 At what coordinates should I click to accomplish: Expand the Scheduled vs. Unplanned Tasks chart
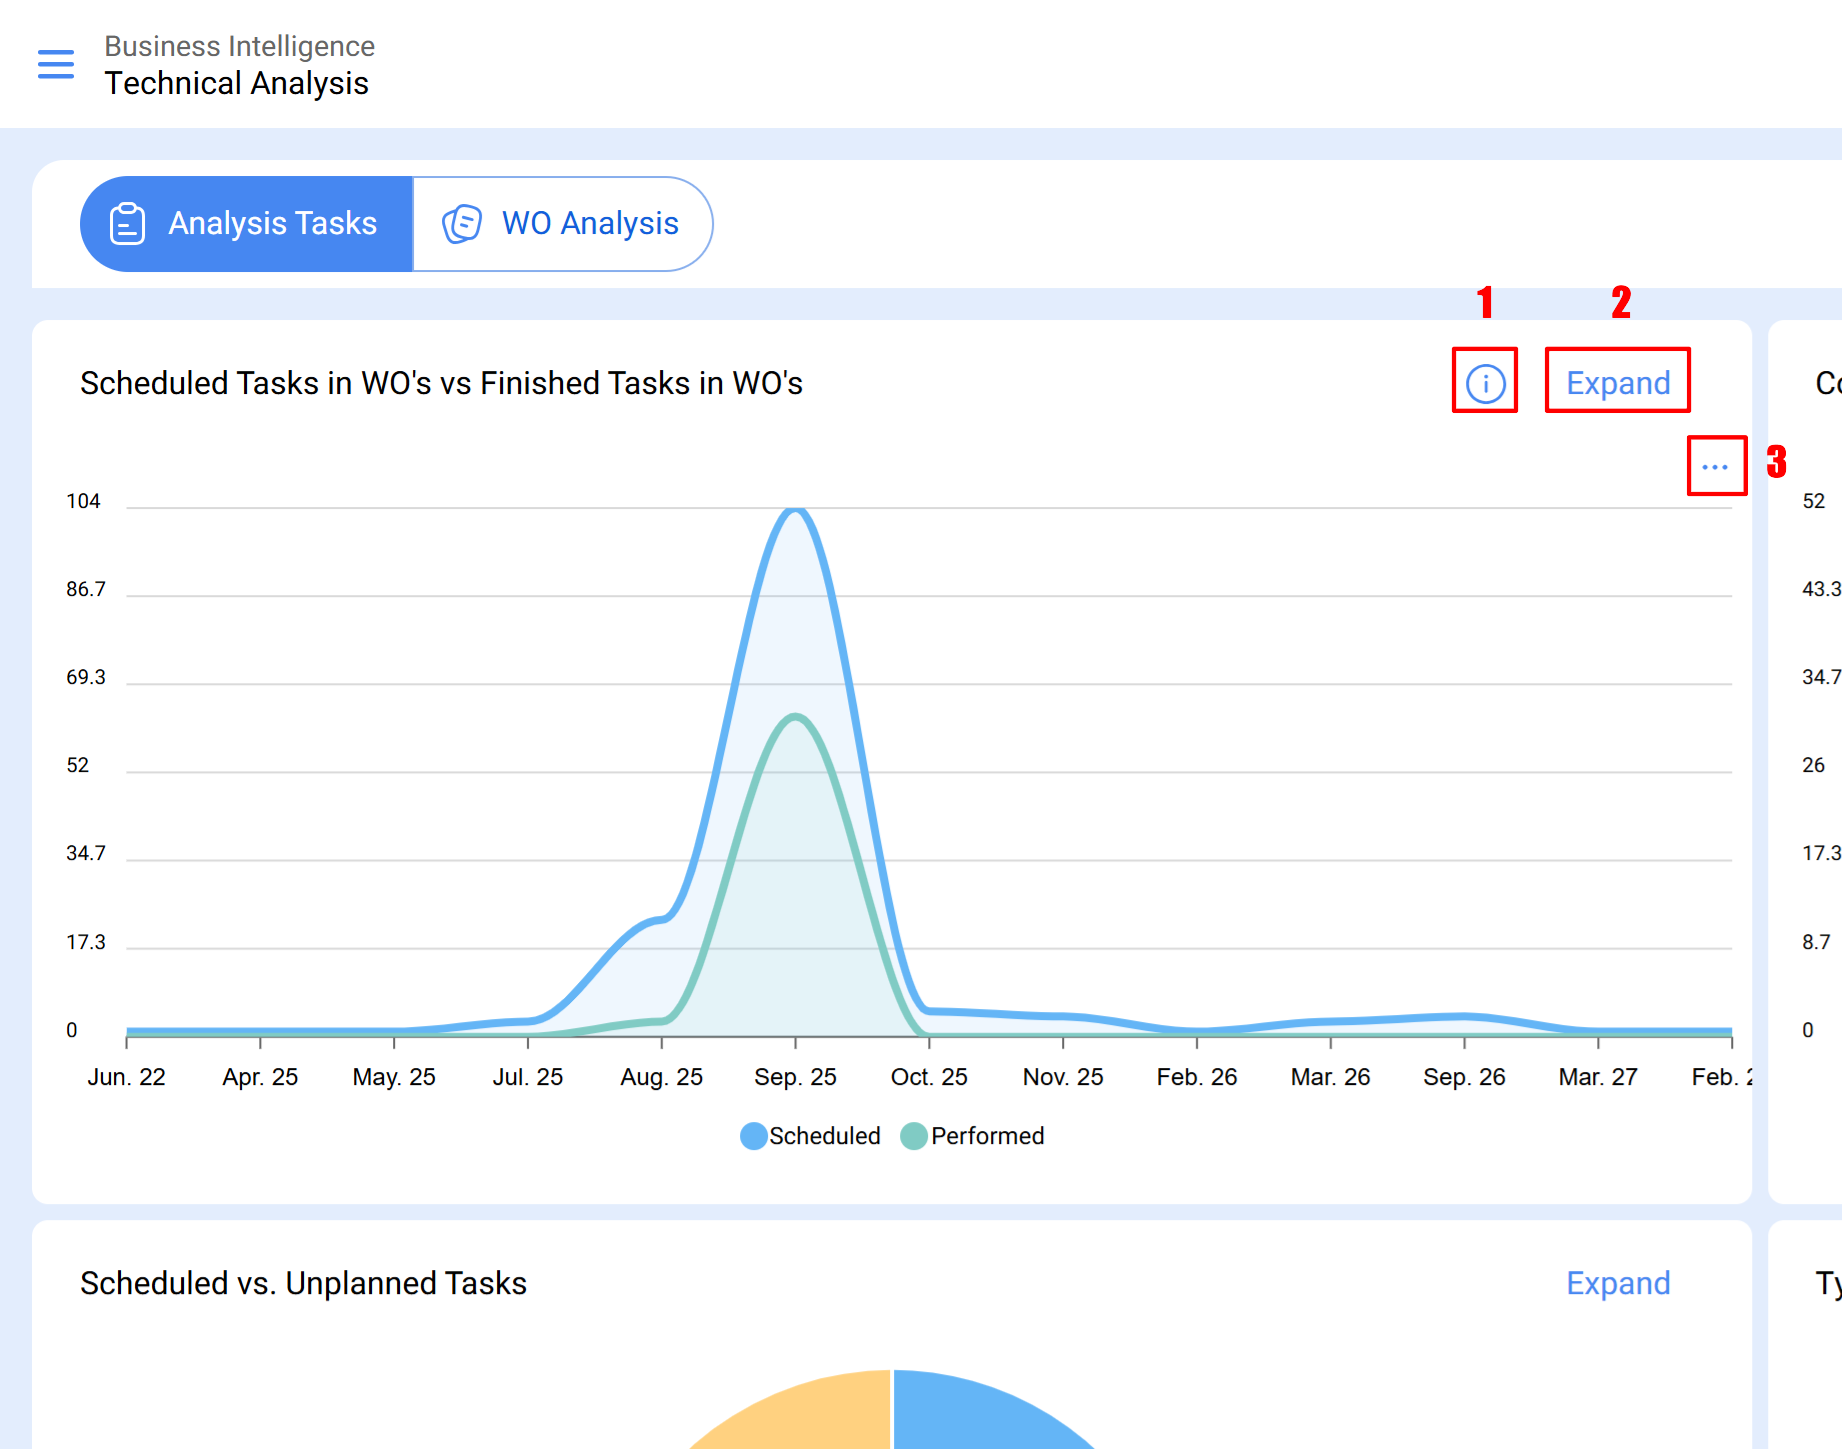pos(1617,1283)
